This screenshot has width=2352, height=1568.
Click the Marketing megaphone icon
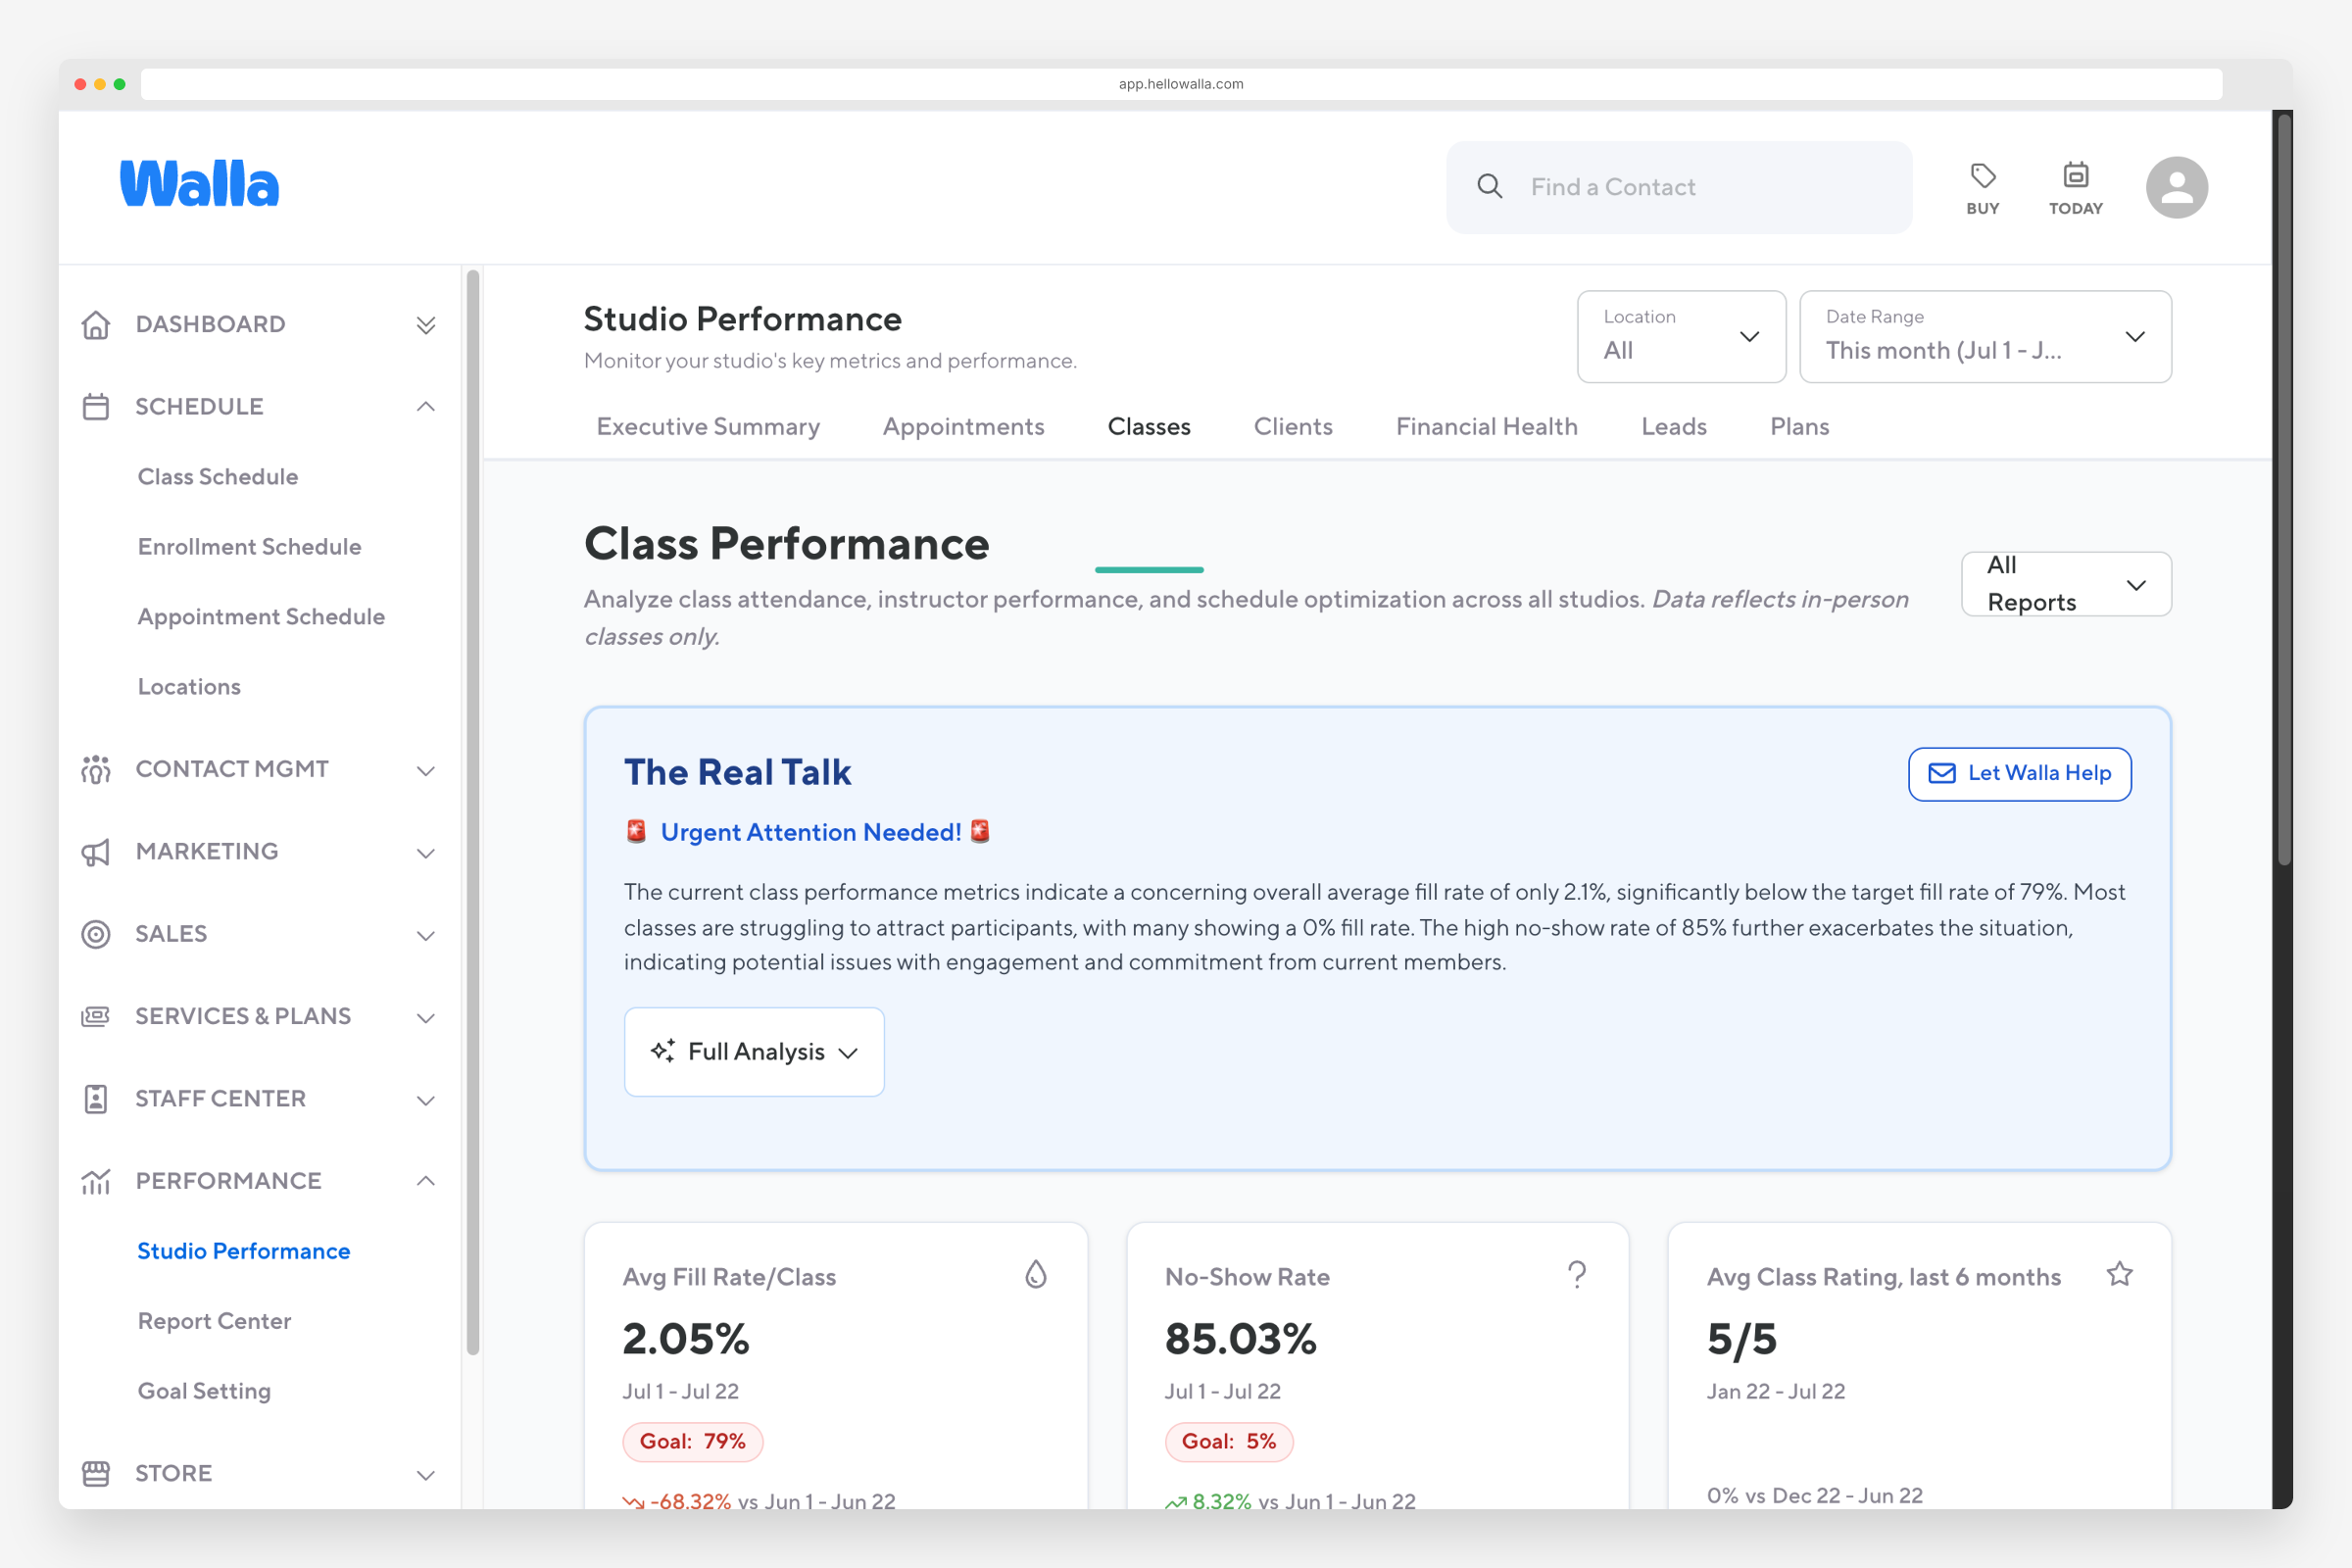(96, 852)
